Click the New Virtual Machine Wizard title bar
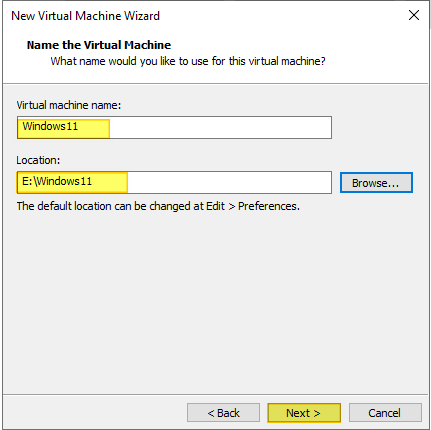 (x=200, y=16)
